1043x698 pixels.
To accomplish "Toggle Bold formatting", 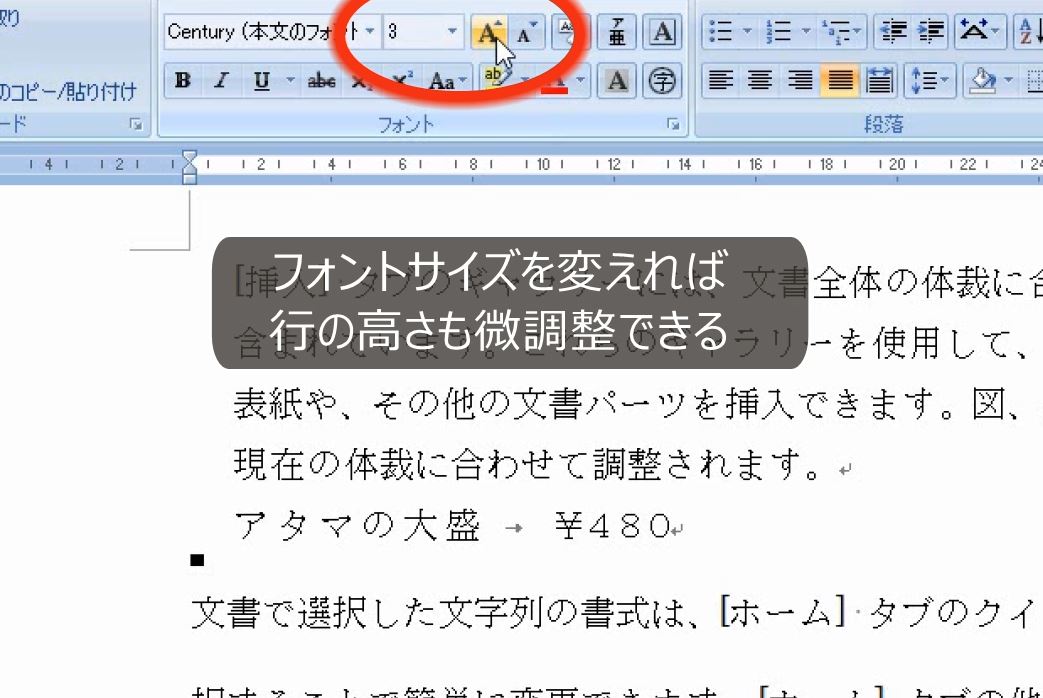I will 182,82.
